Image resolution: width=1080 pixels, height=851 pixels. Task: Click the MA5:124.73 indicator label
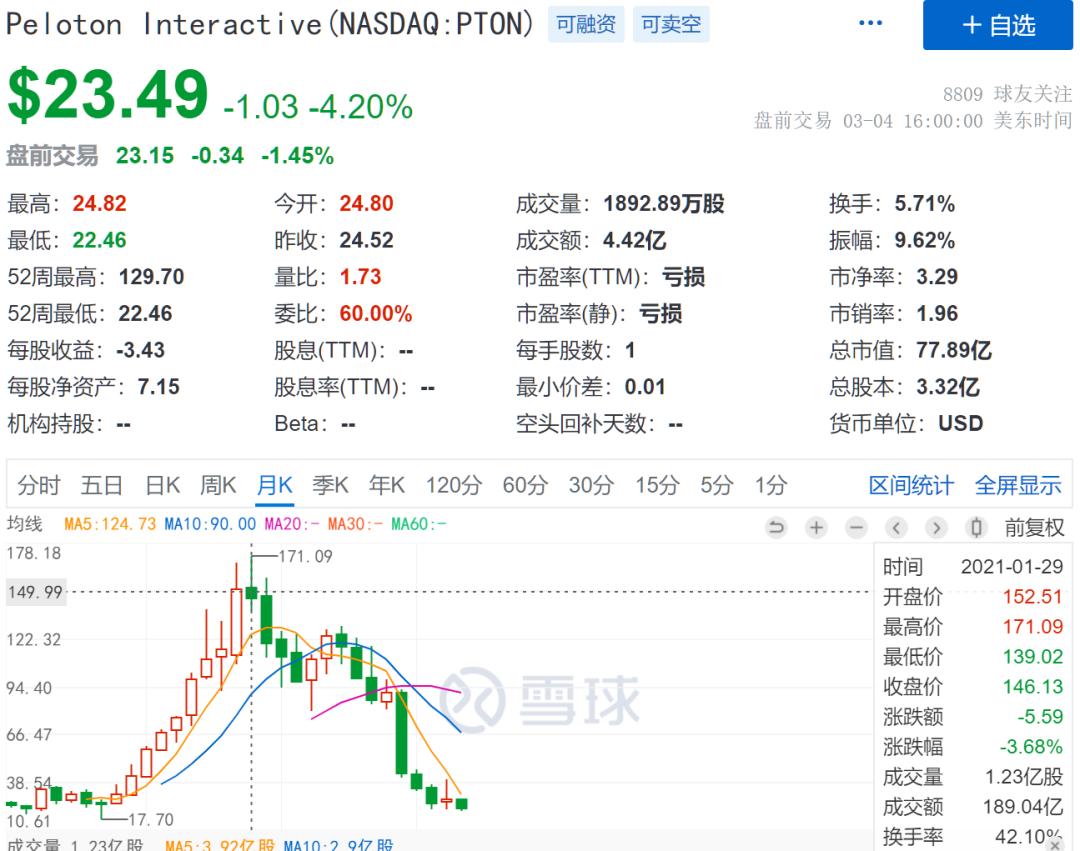tap(110, 524)
